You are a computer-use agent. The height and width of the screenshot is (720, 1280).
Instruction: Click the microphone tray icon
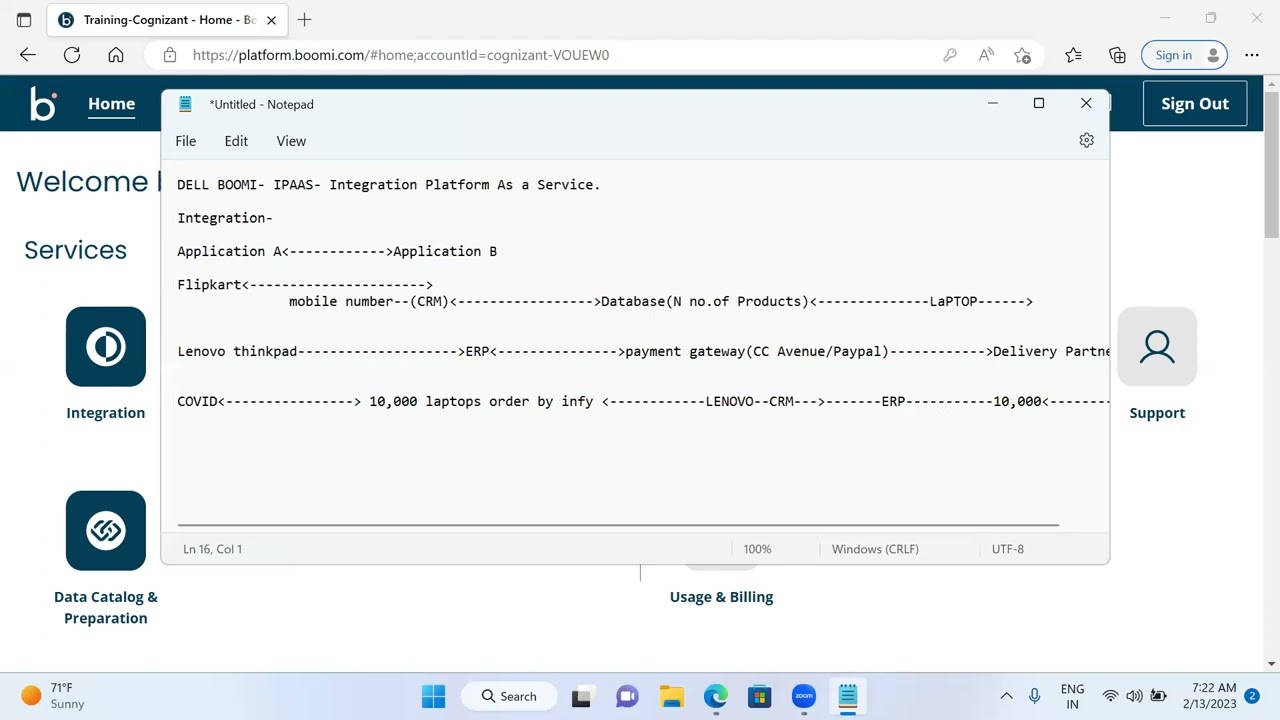1034,696
